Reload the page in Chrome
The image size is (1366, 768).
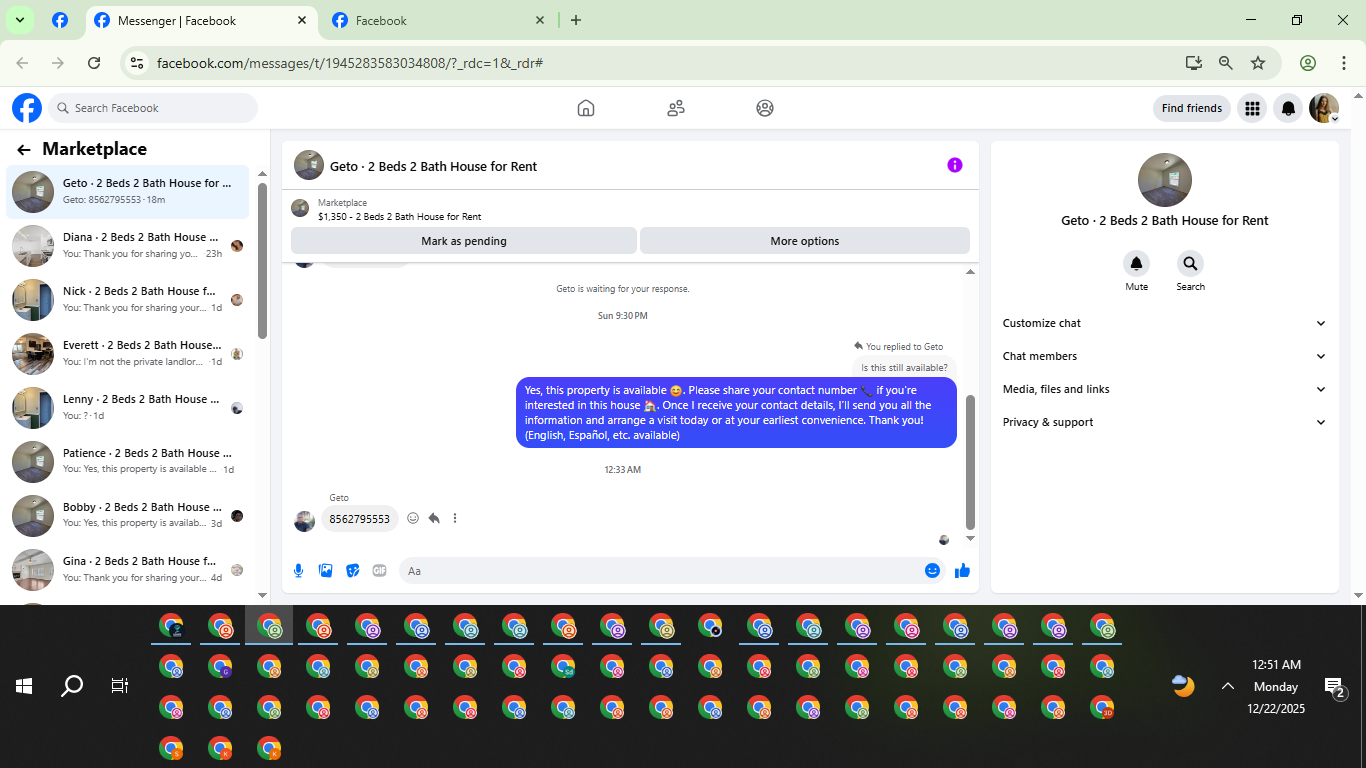(x=94, y=63)
